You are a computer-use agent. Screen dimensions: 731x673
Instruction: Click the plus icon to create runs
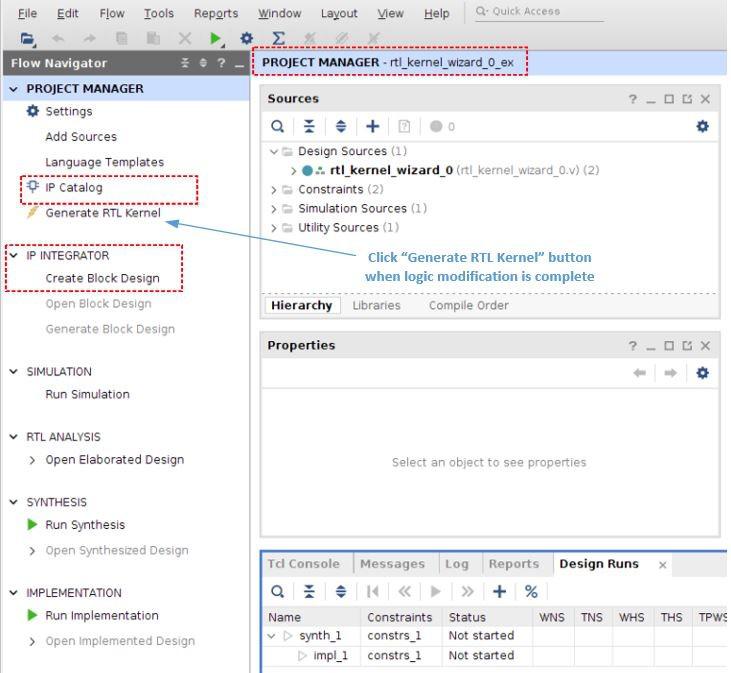point(500,592)
